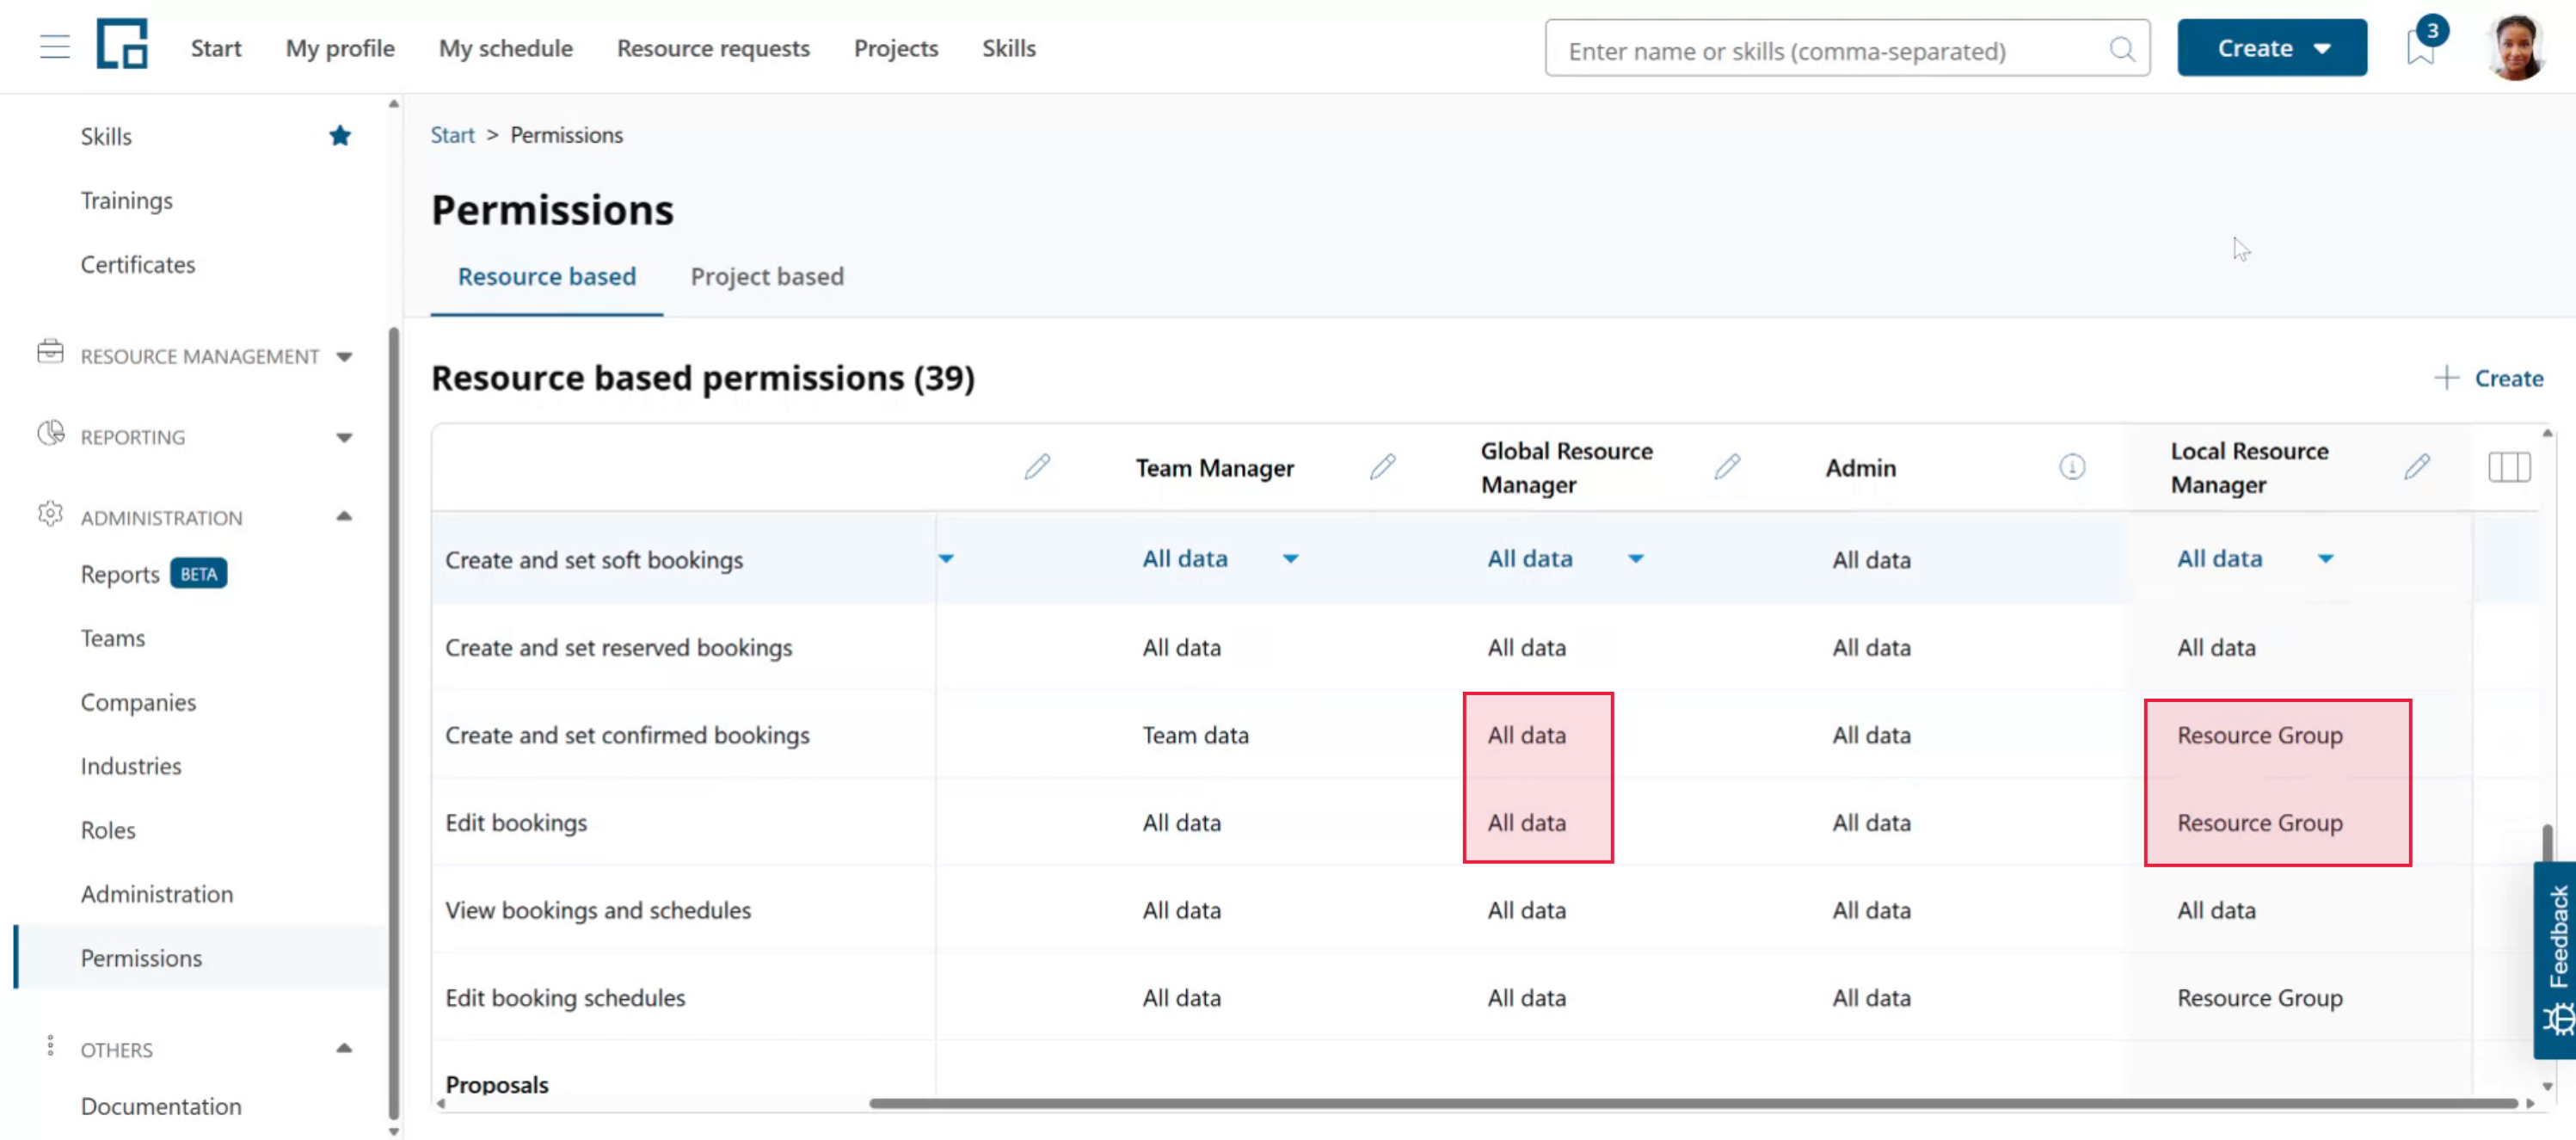The height and width of the screenshot is (1140, 2576).
Task: Click the pencil icon in the first column header
Action: click(x=1037, y=467)
